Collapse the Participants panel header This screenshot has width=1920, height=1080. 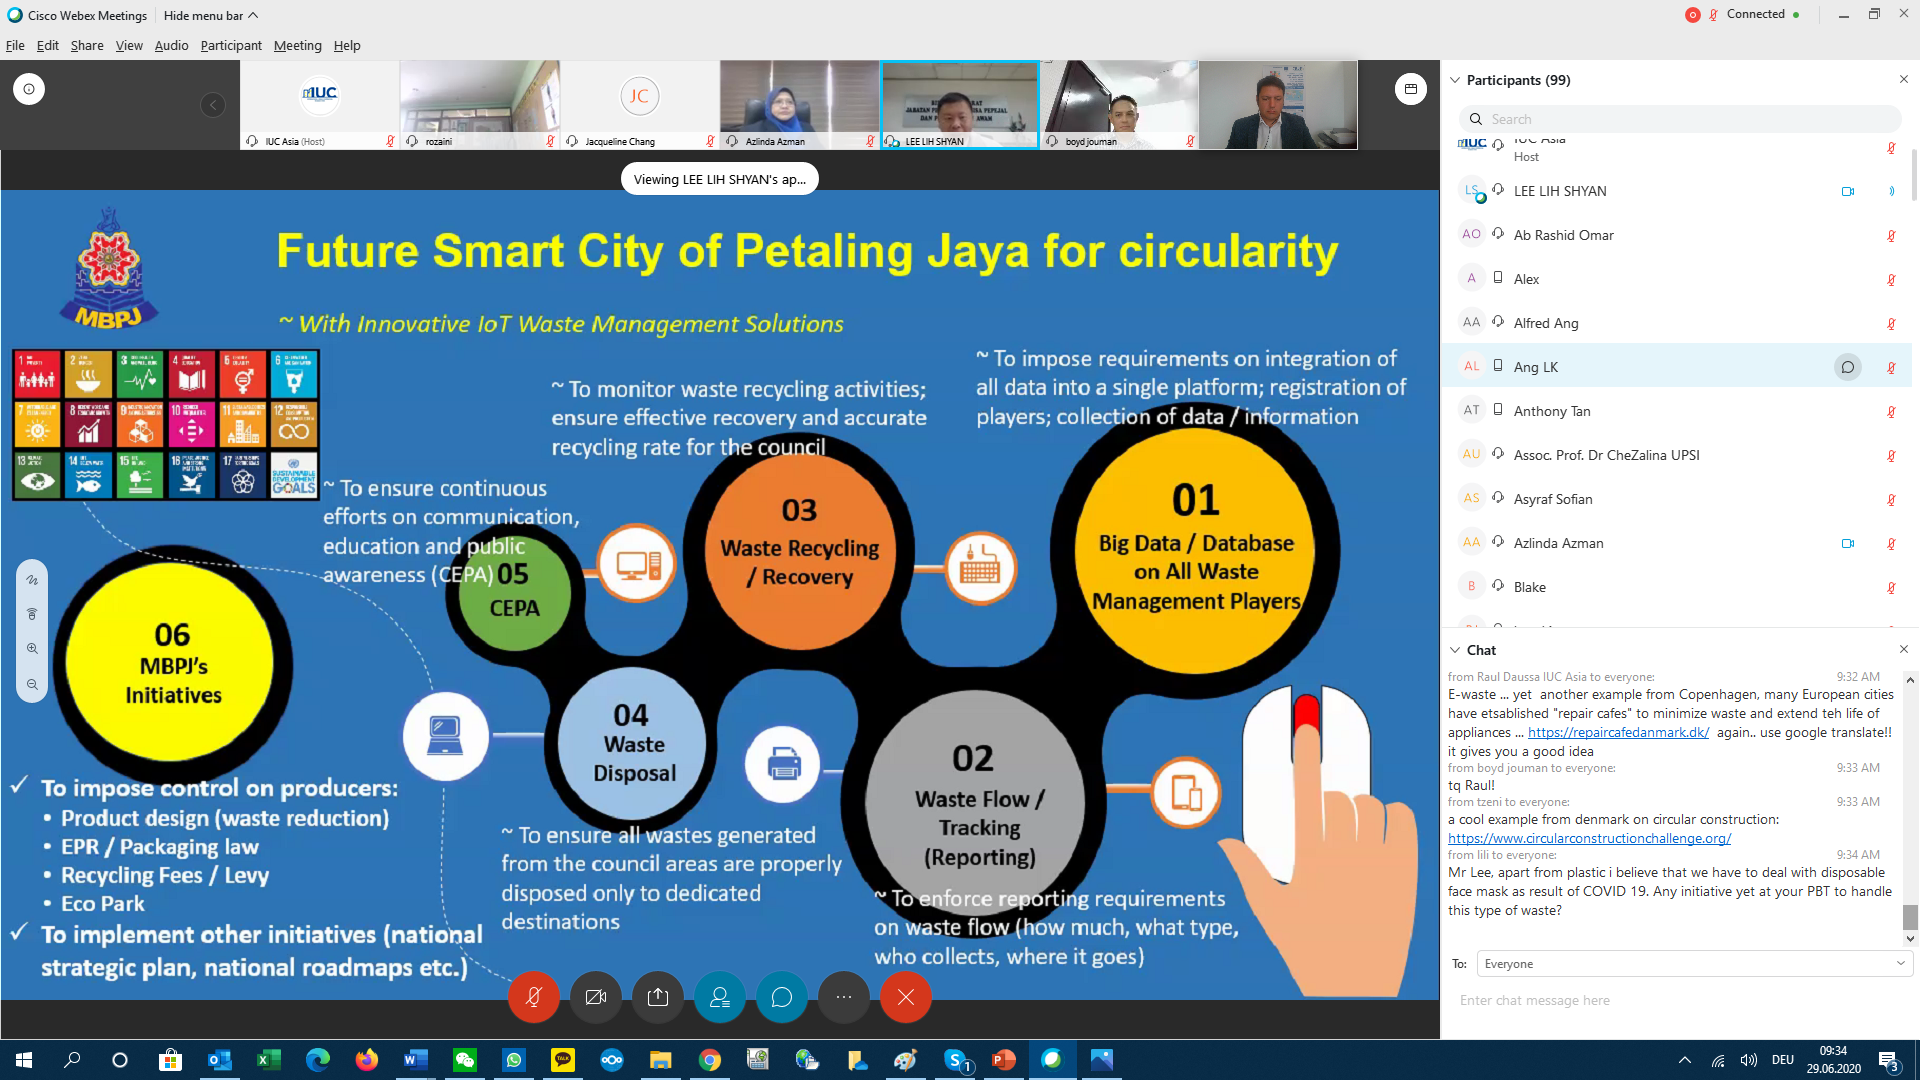click(1455, 80)
